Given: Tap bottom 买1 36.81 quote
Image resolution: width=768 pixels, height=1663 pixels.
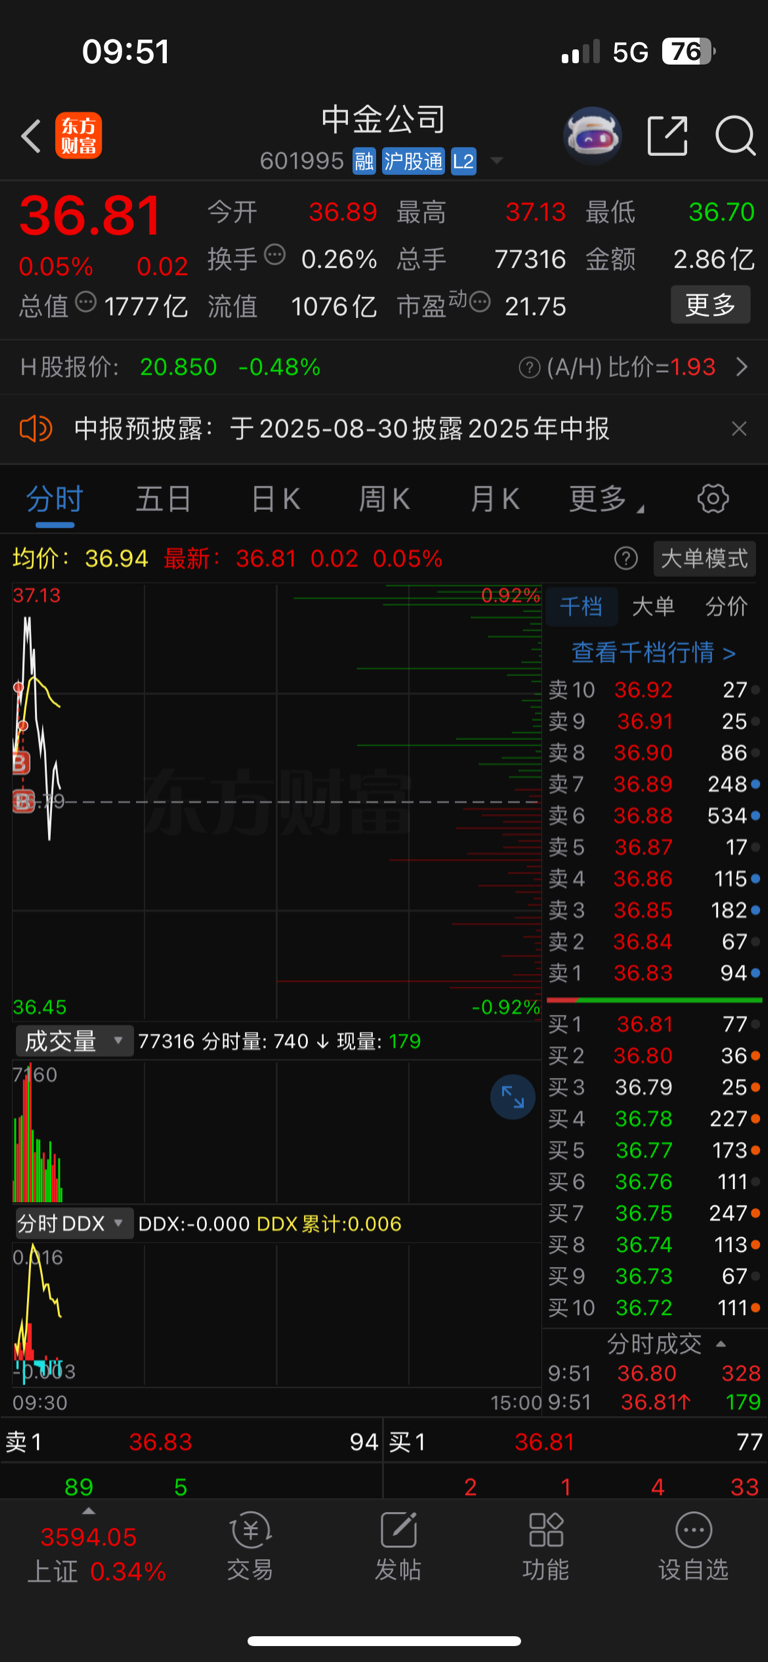Looking at the screenshot, I should pos(576,1442).
